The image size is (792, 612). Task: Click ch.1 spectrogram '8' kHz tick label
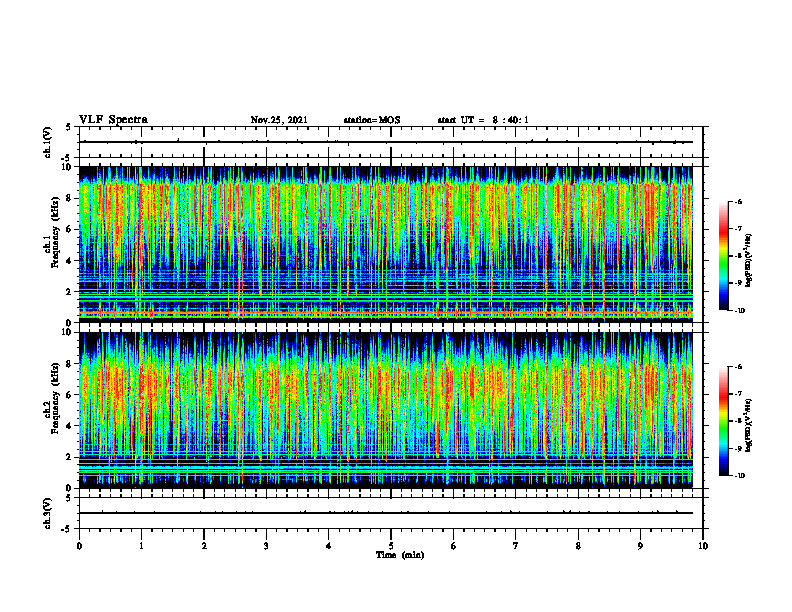pyautogui.click(x=70, y=198)
